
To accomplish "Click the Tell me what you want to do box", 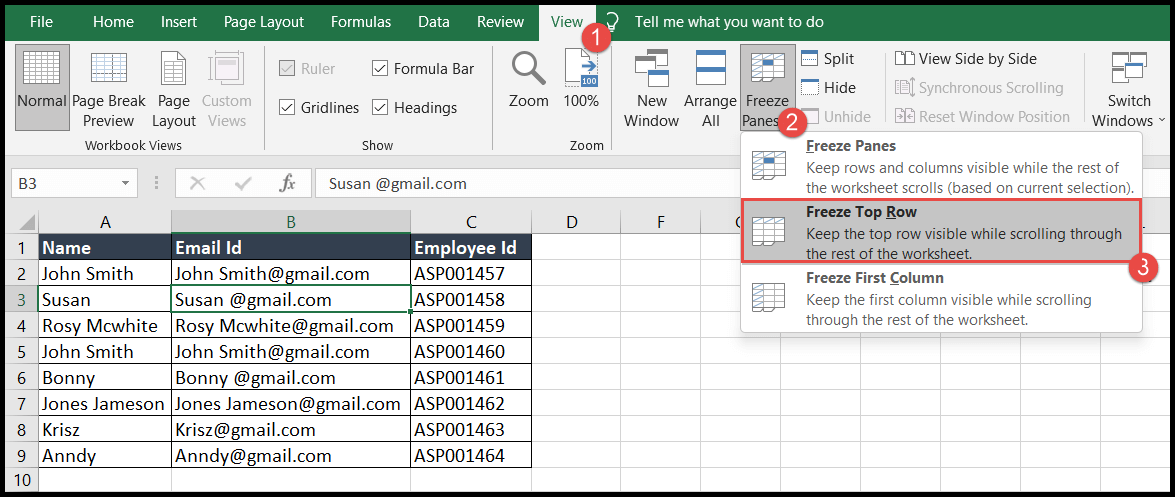I will (729, 22).
